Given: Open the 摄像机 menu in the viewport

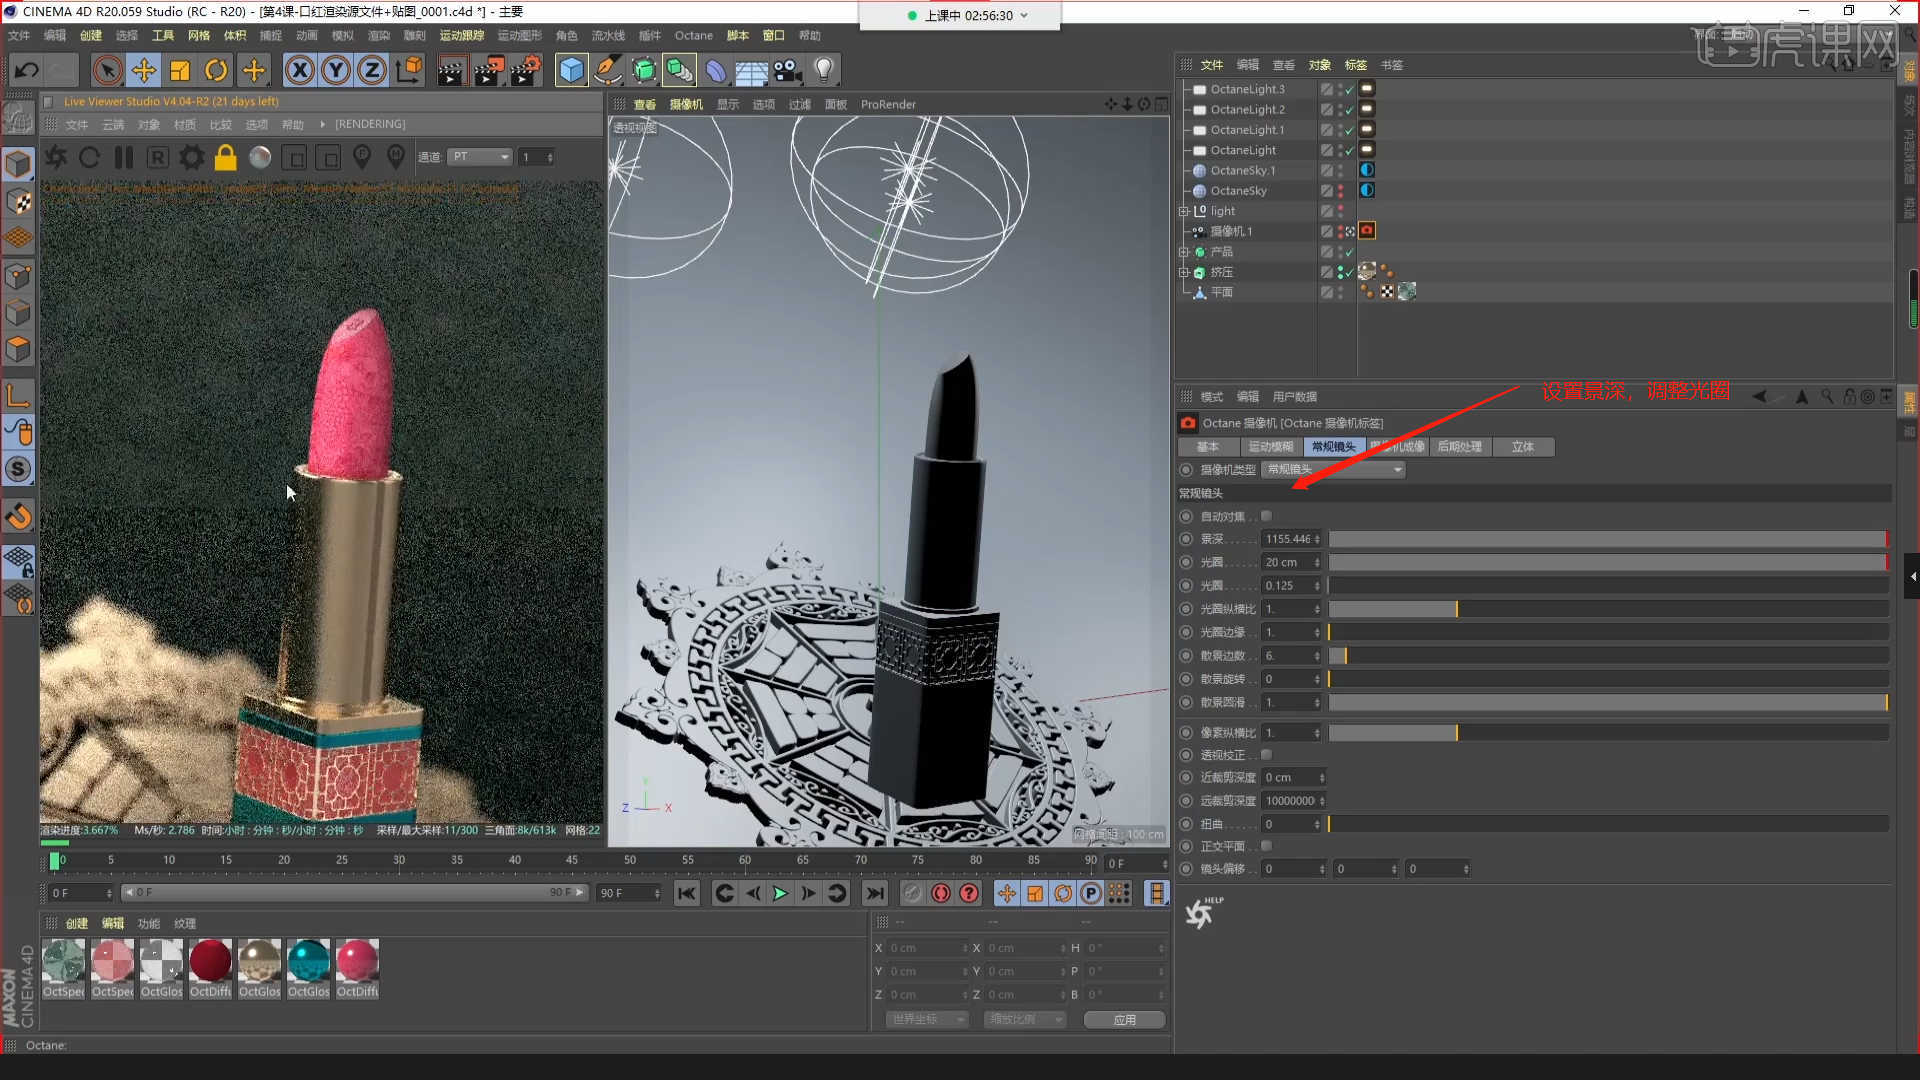Looking at the screenshot, I should click(x=686, y=104).
